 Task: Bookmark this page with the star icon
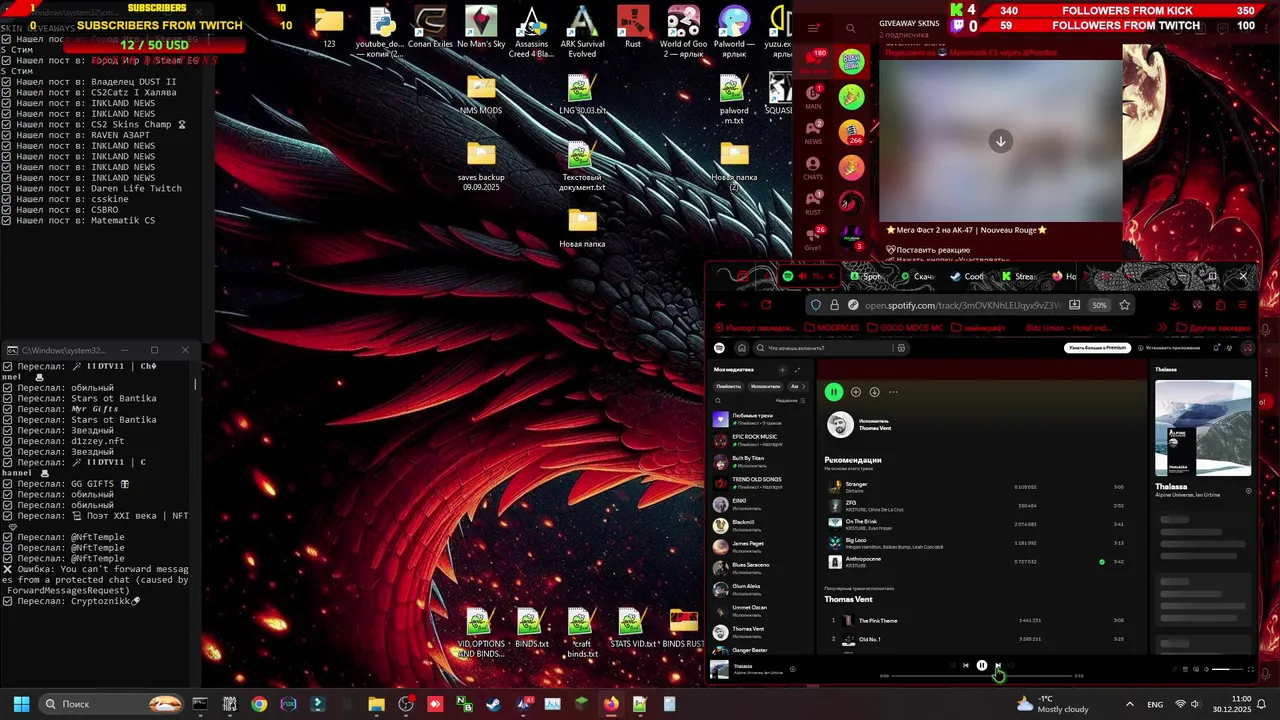pyautogui.click(x=1124, y=305)
